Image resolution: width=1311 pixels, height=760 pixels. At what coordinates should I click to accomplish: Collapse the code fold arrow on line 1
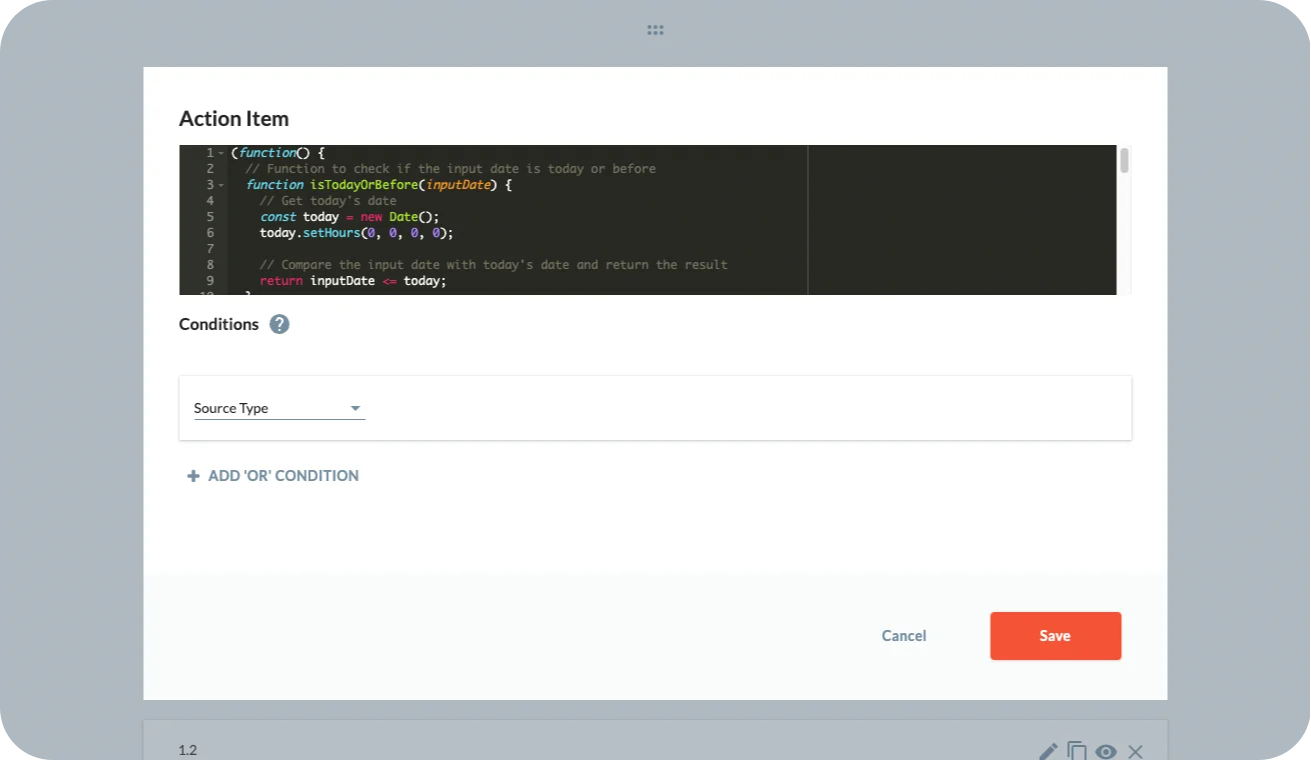pos(221,153)
